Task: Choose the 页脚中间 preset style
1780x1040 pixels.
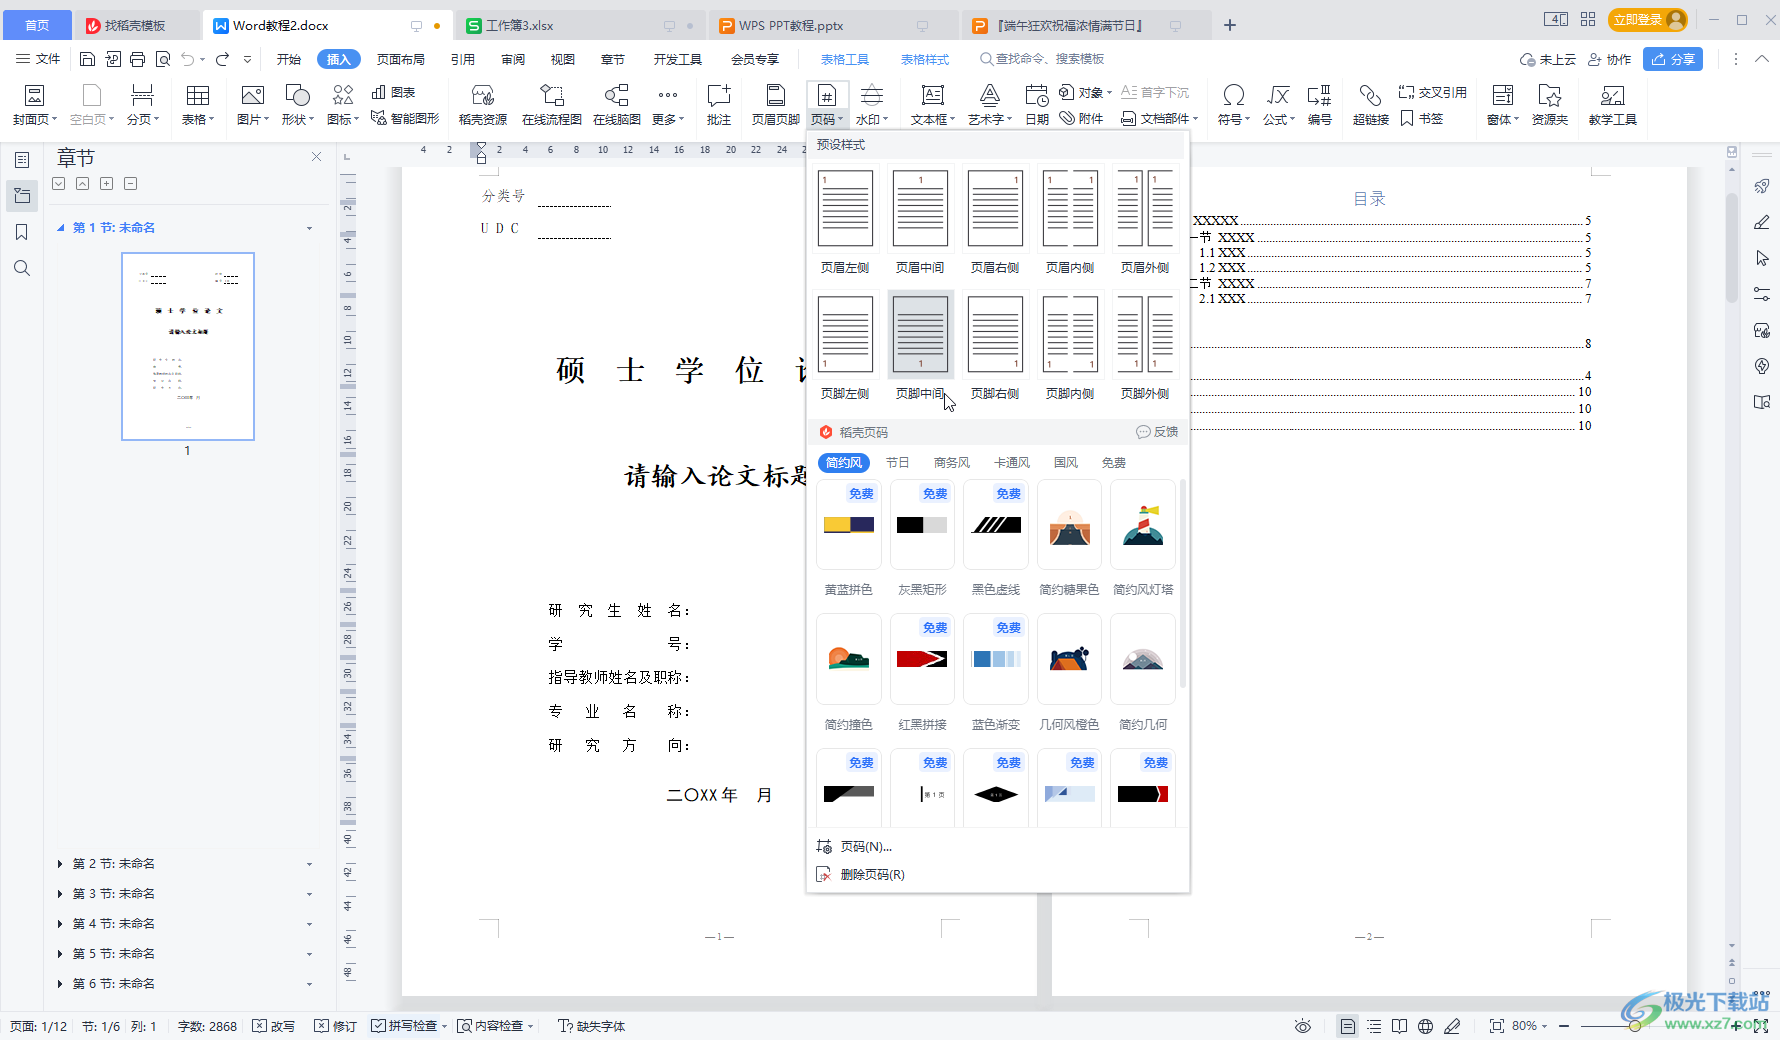Action: coord(920,346)
